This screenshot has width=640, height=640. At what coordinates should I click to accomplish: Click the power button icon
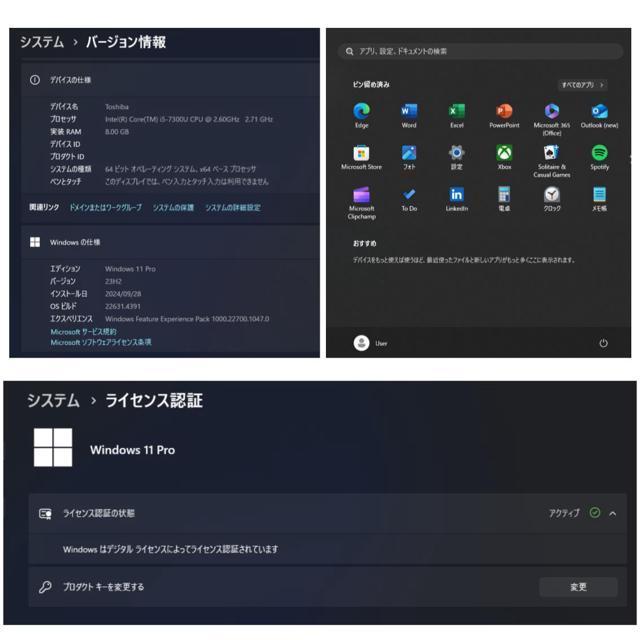[603, 343]
